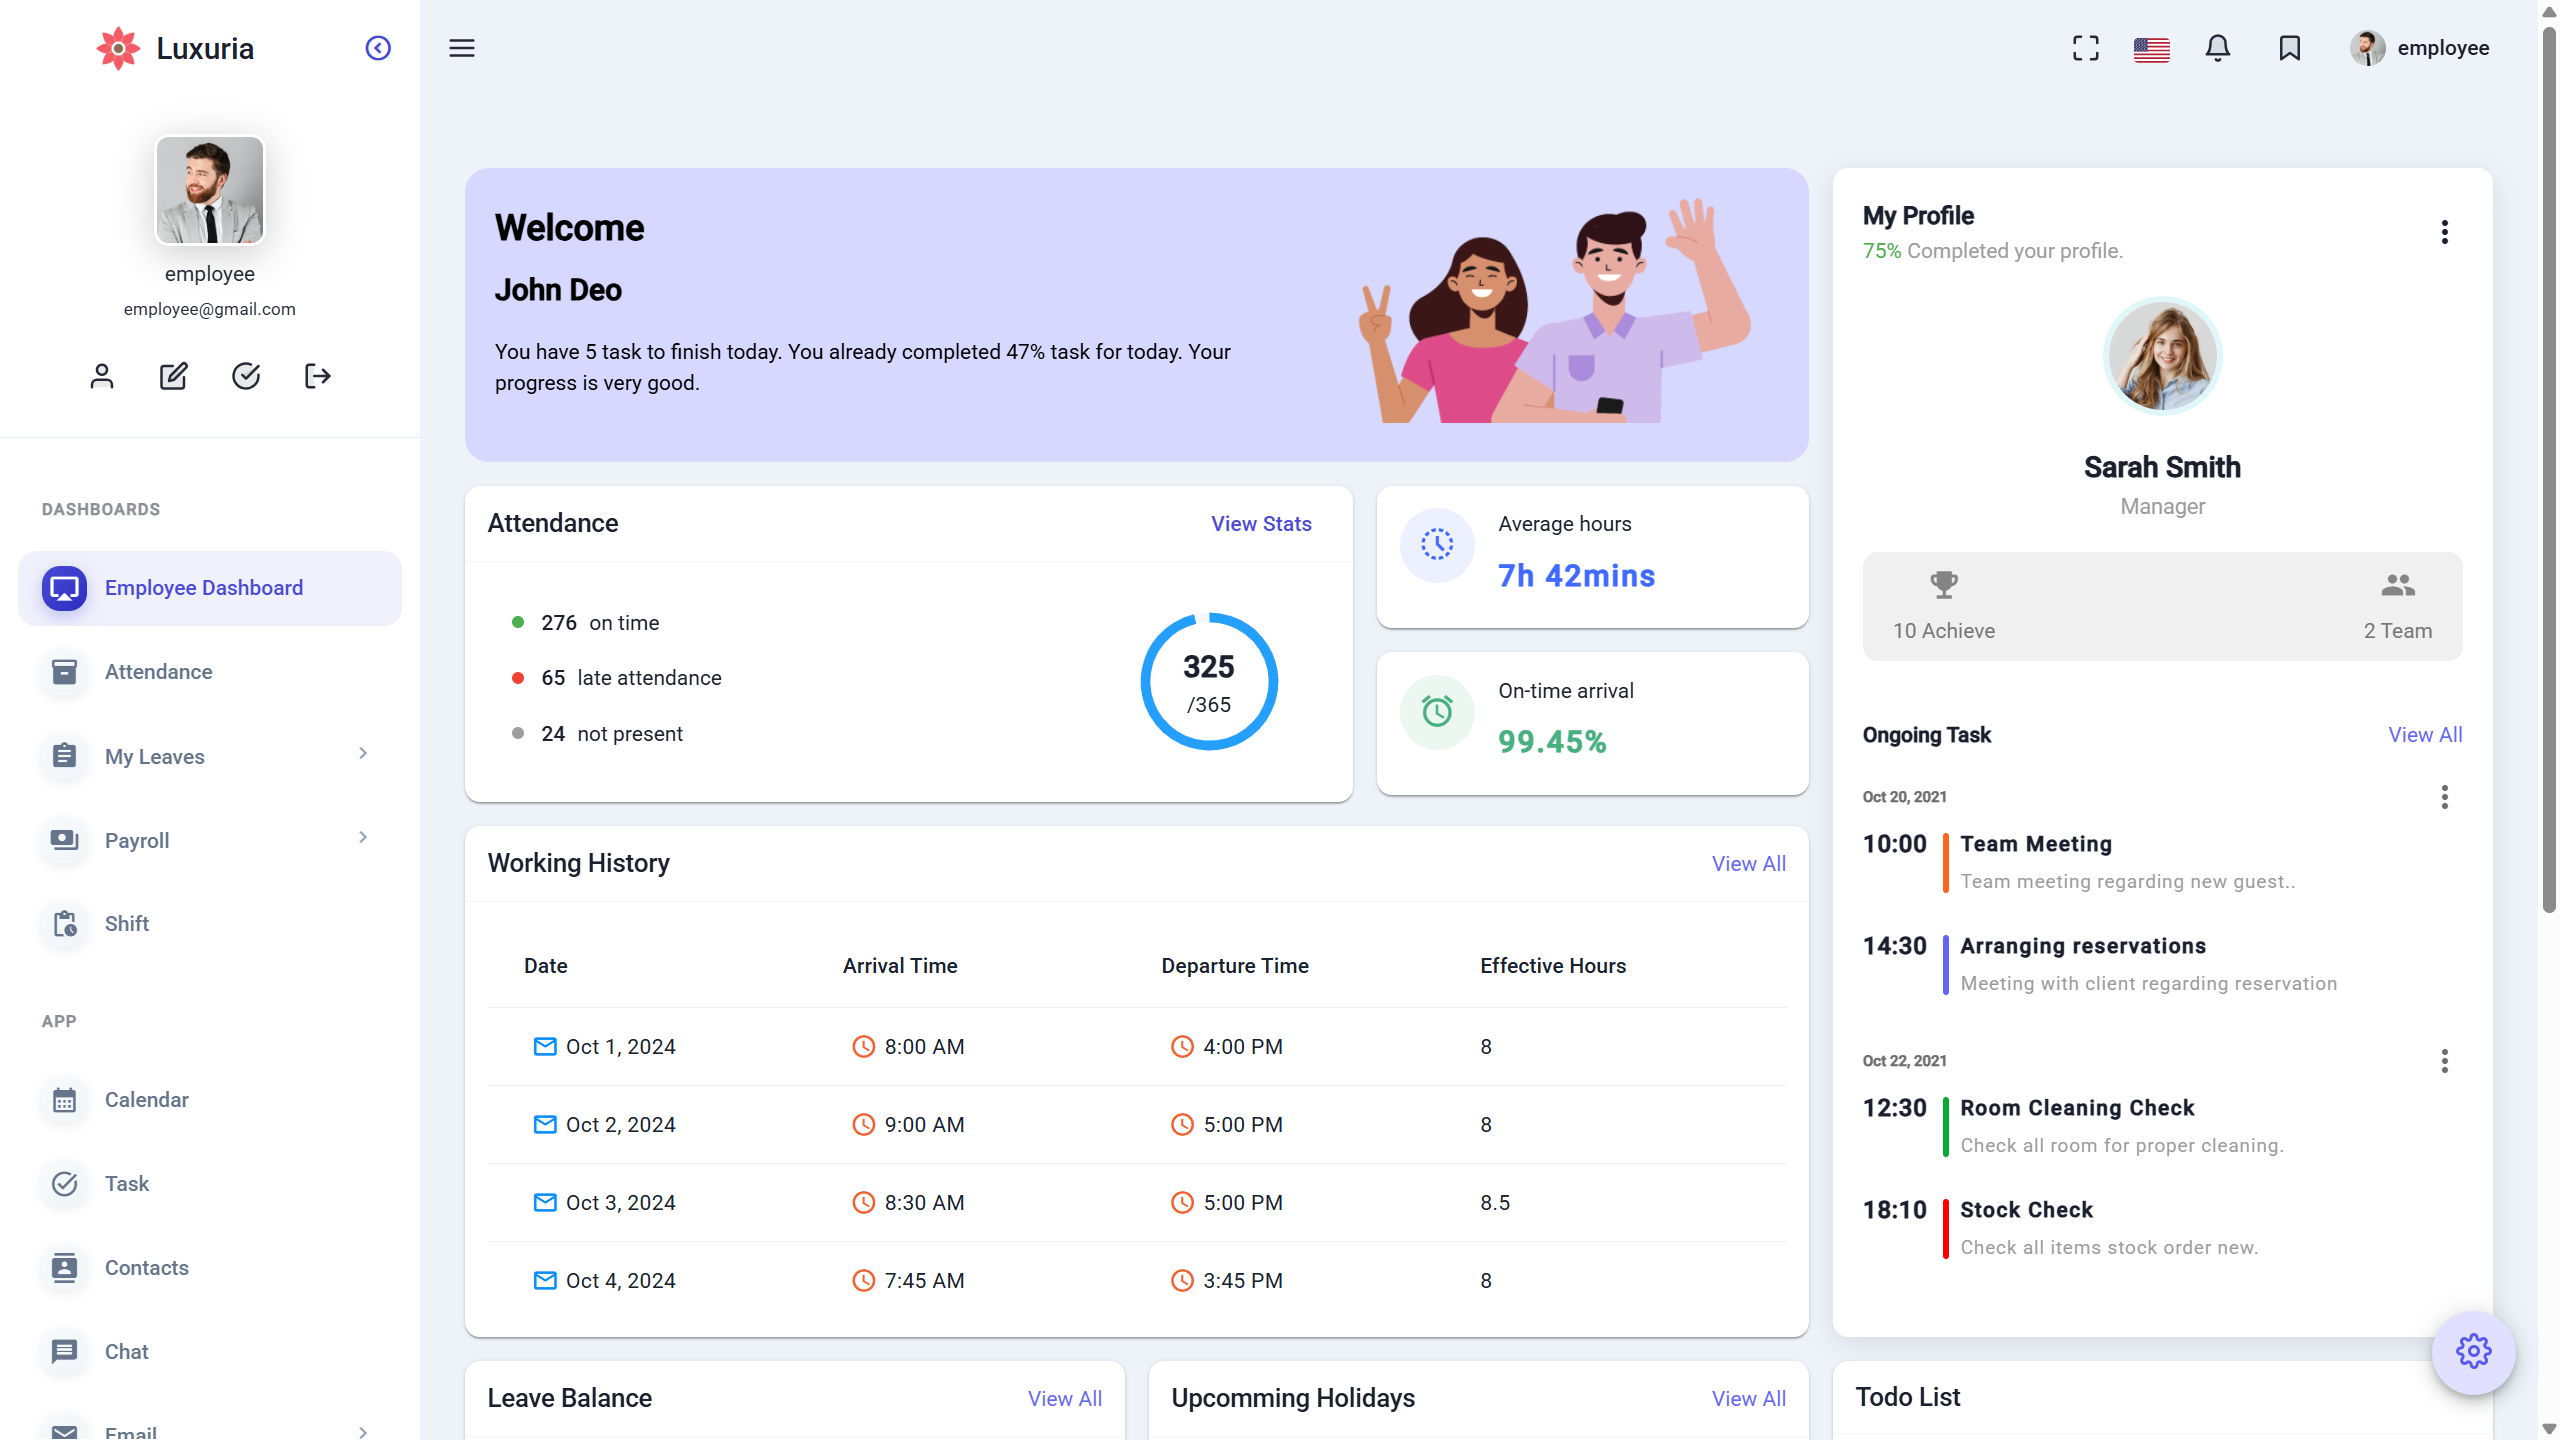Viewport: 2560px width, 1440px height.
Task: Open language selector US flag
Action: (2152, 49)
